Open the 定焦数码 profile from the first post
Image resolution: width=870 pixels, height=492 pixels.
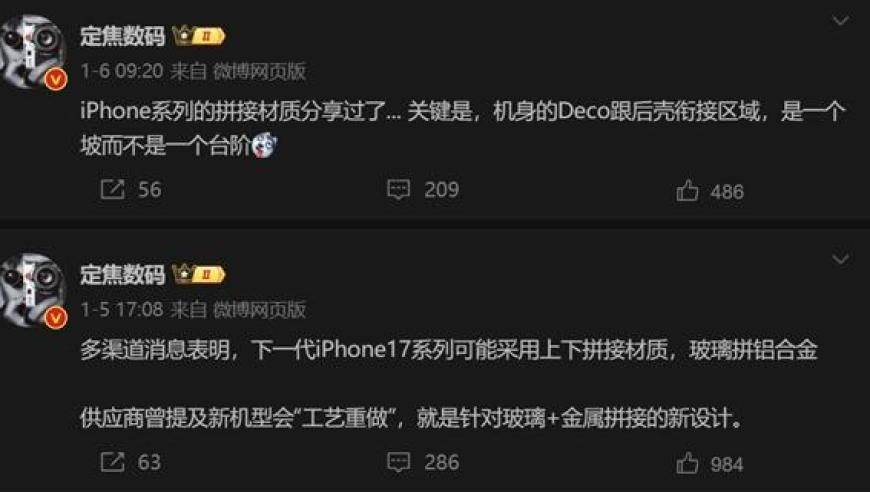pyautogui.click(x=123, y=36)
